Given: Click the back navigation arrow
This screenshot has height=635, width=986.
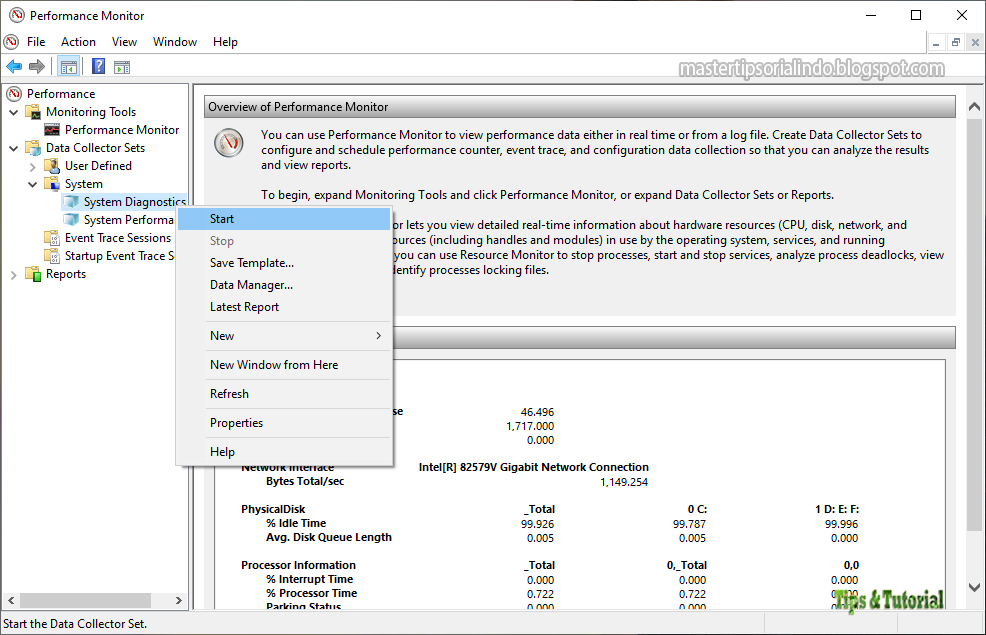Looking at the screenshot, I should [x=14, y=66].
